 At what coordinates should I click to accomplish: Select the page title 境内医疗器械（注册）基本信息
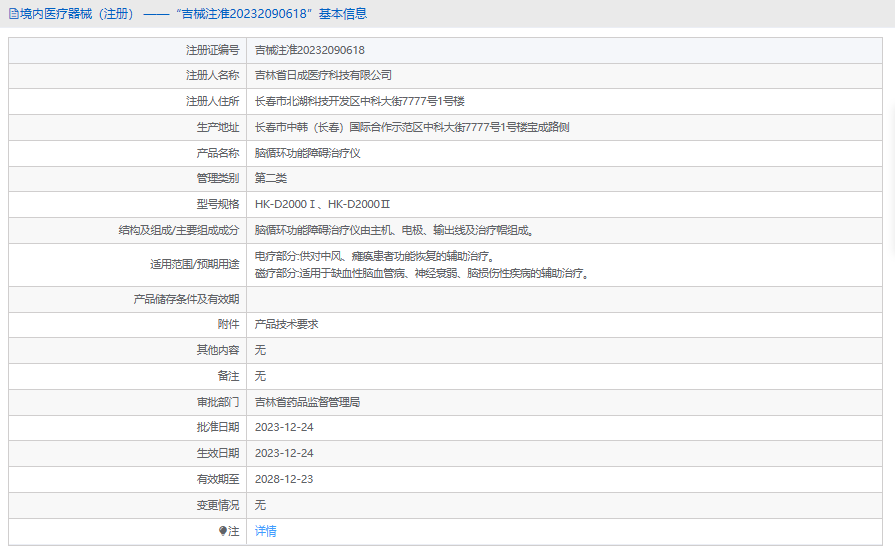coord(193,14)
